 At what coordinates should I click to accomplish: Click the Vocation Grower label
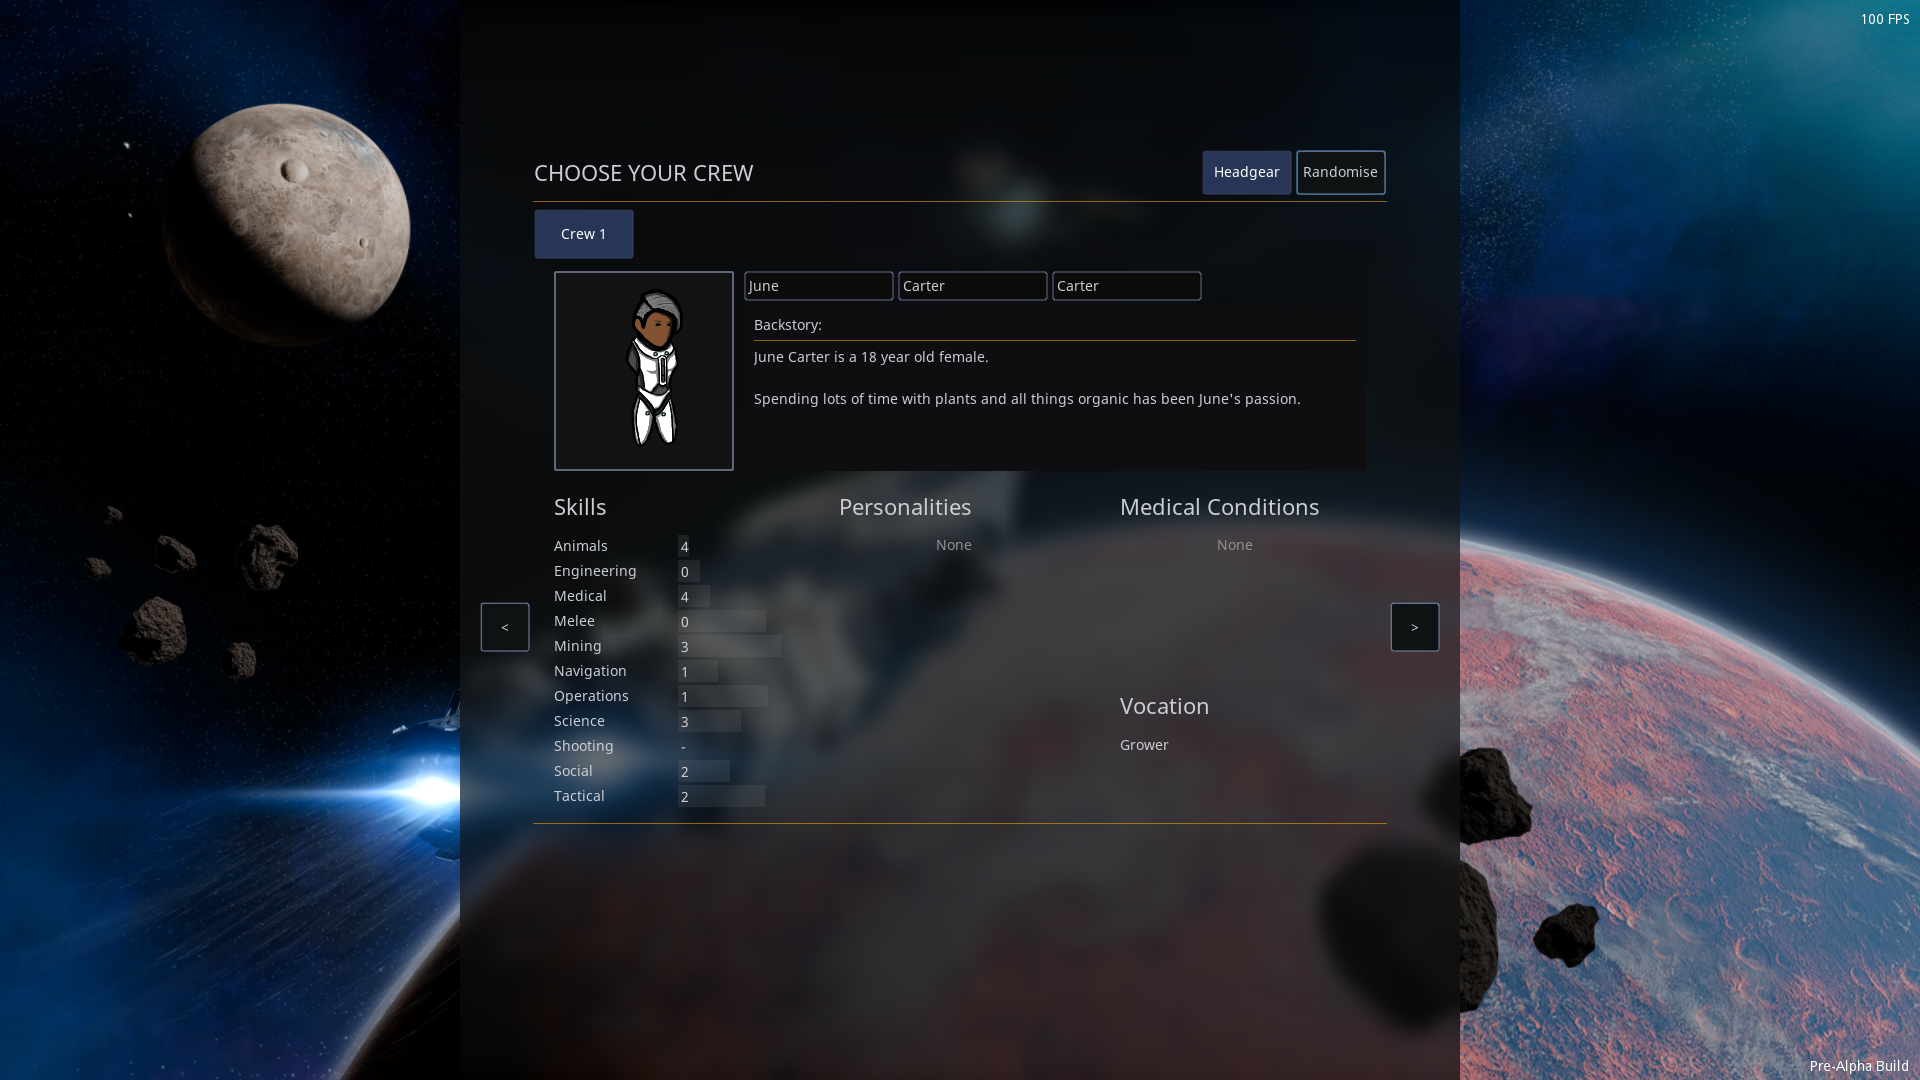1143,745
